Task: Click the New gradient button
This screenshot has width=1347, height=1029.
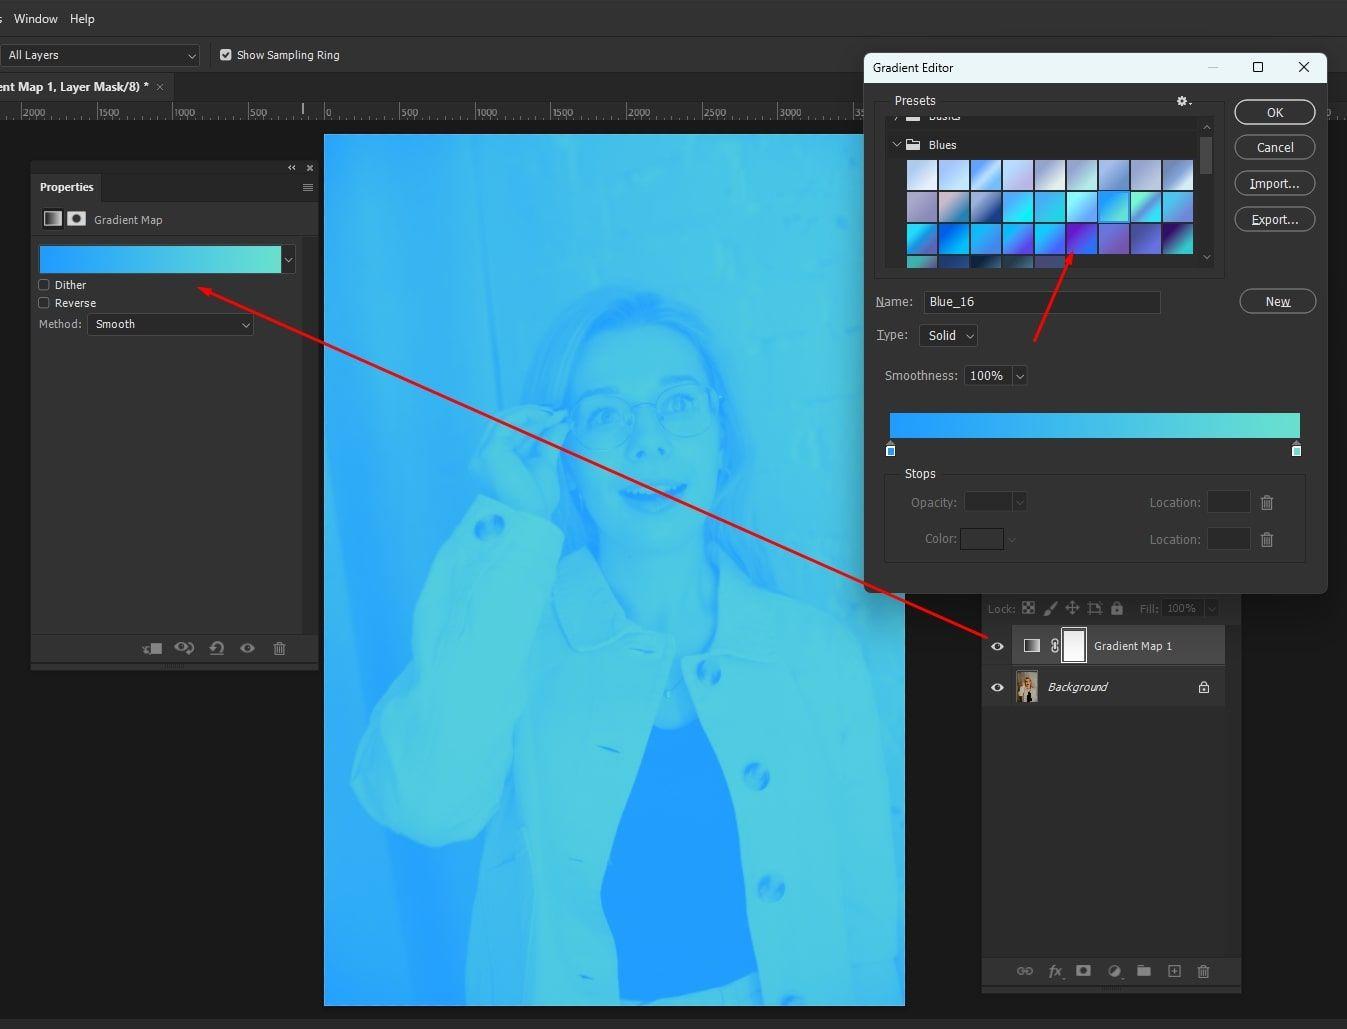Action: pyautogui.click(x=1278, y=301)
